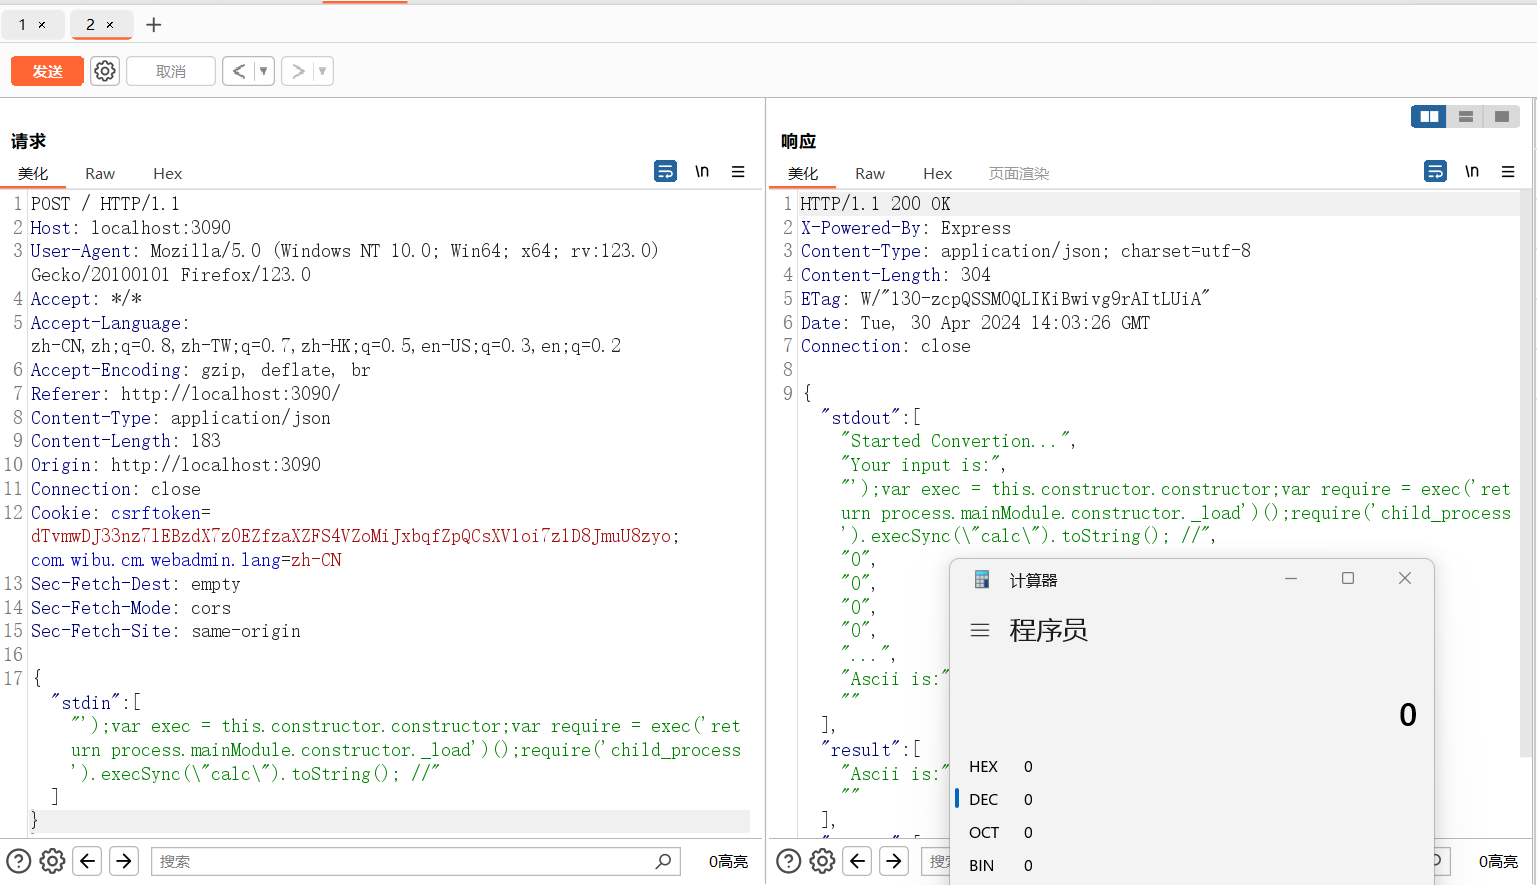
Task: Click response 0高亮 highlight count
Action: (x=1498, y=861)
